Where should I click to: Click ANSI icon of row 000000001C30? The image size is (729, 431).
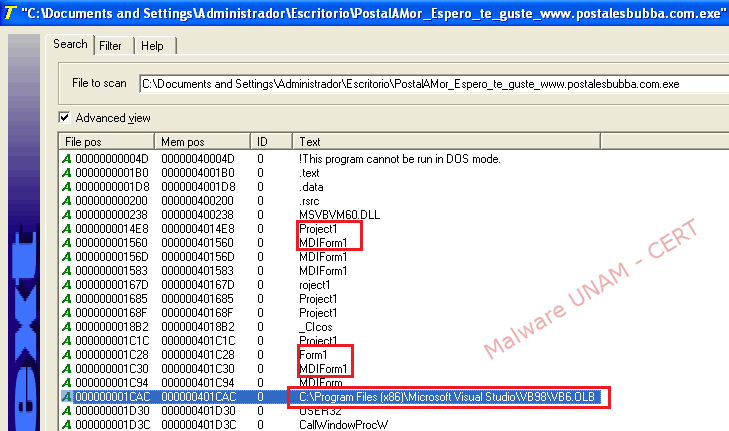click(x=67, y=369)
